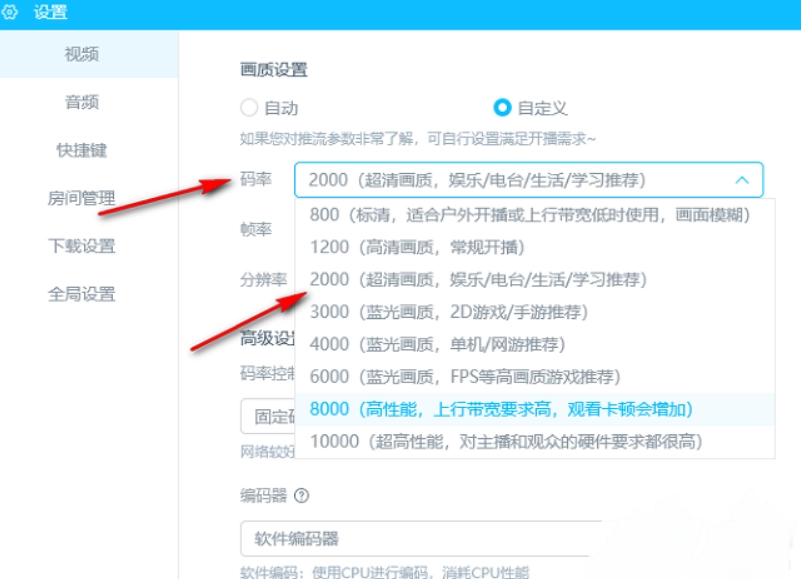
Task: Select the 自定义 quality radio button
Action: coord(502,108)
